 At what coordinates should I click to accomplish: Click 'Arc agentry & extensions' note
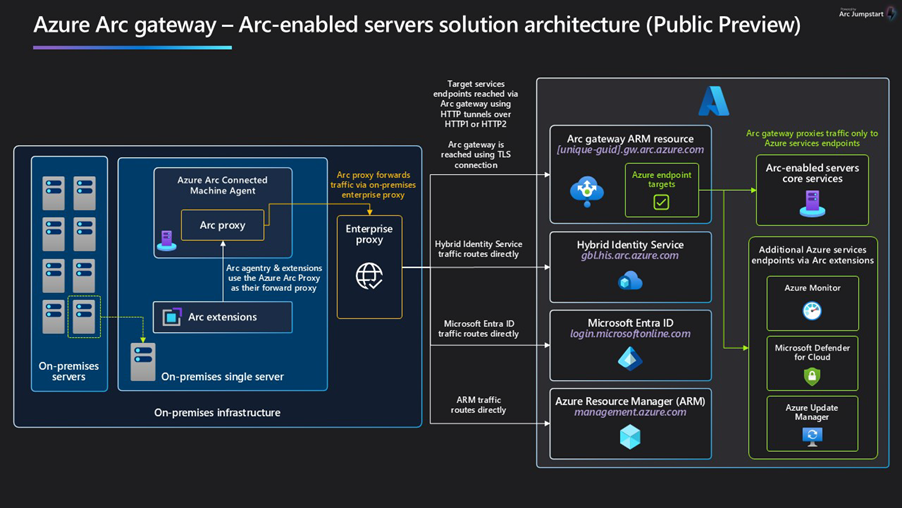274,278
